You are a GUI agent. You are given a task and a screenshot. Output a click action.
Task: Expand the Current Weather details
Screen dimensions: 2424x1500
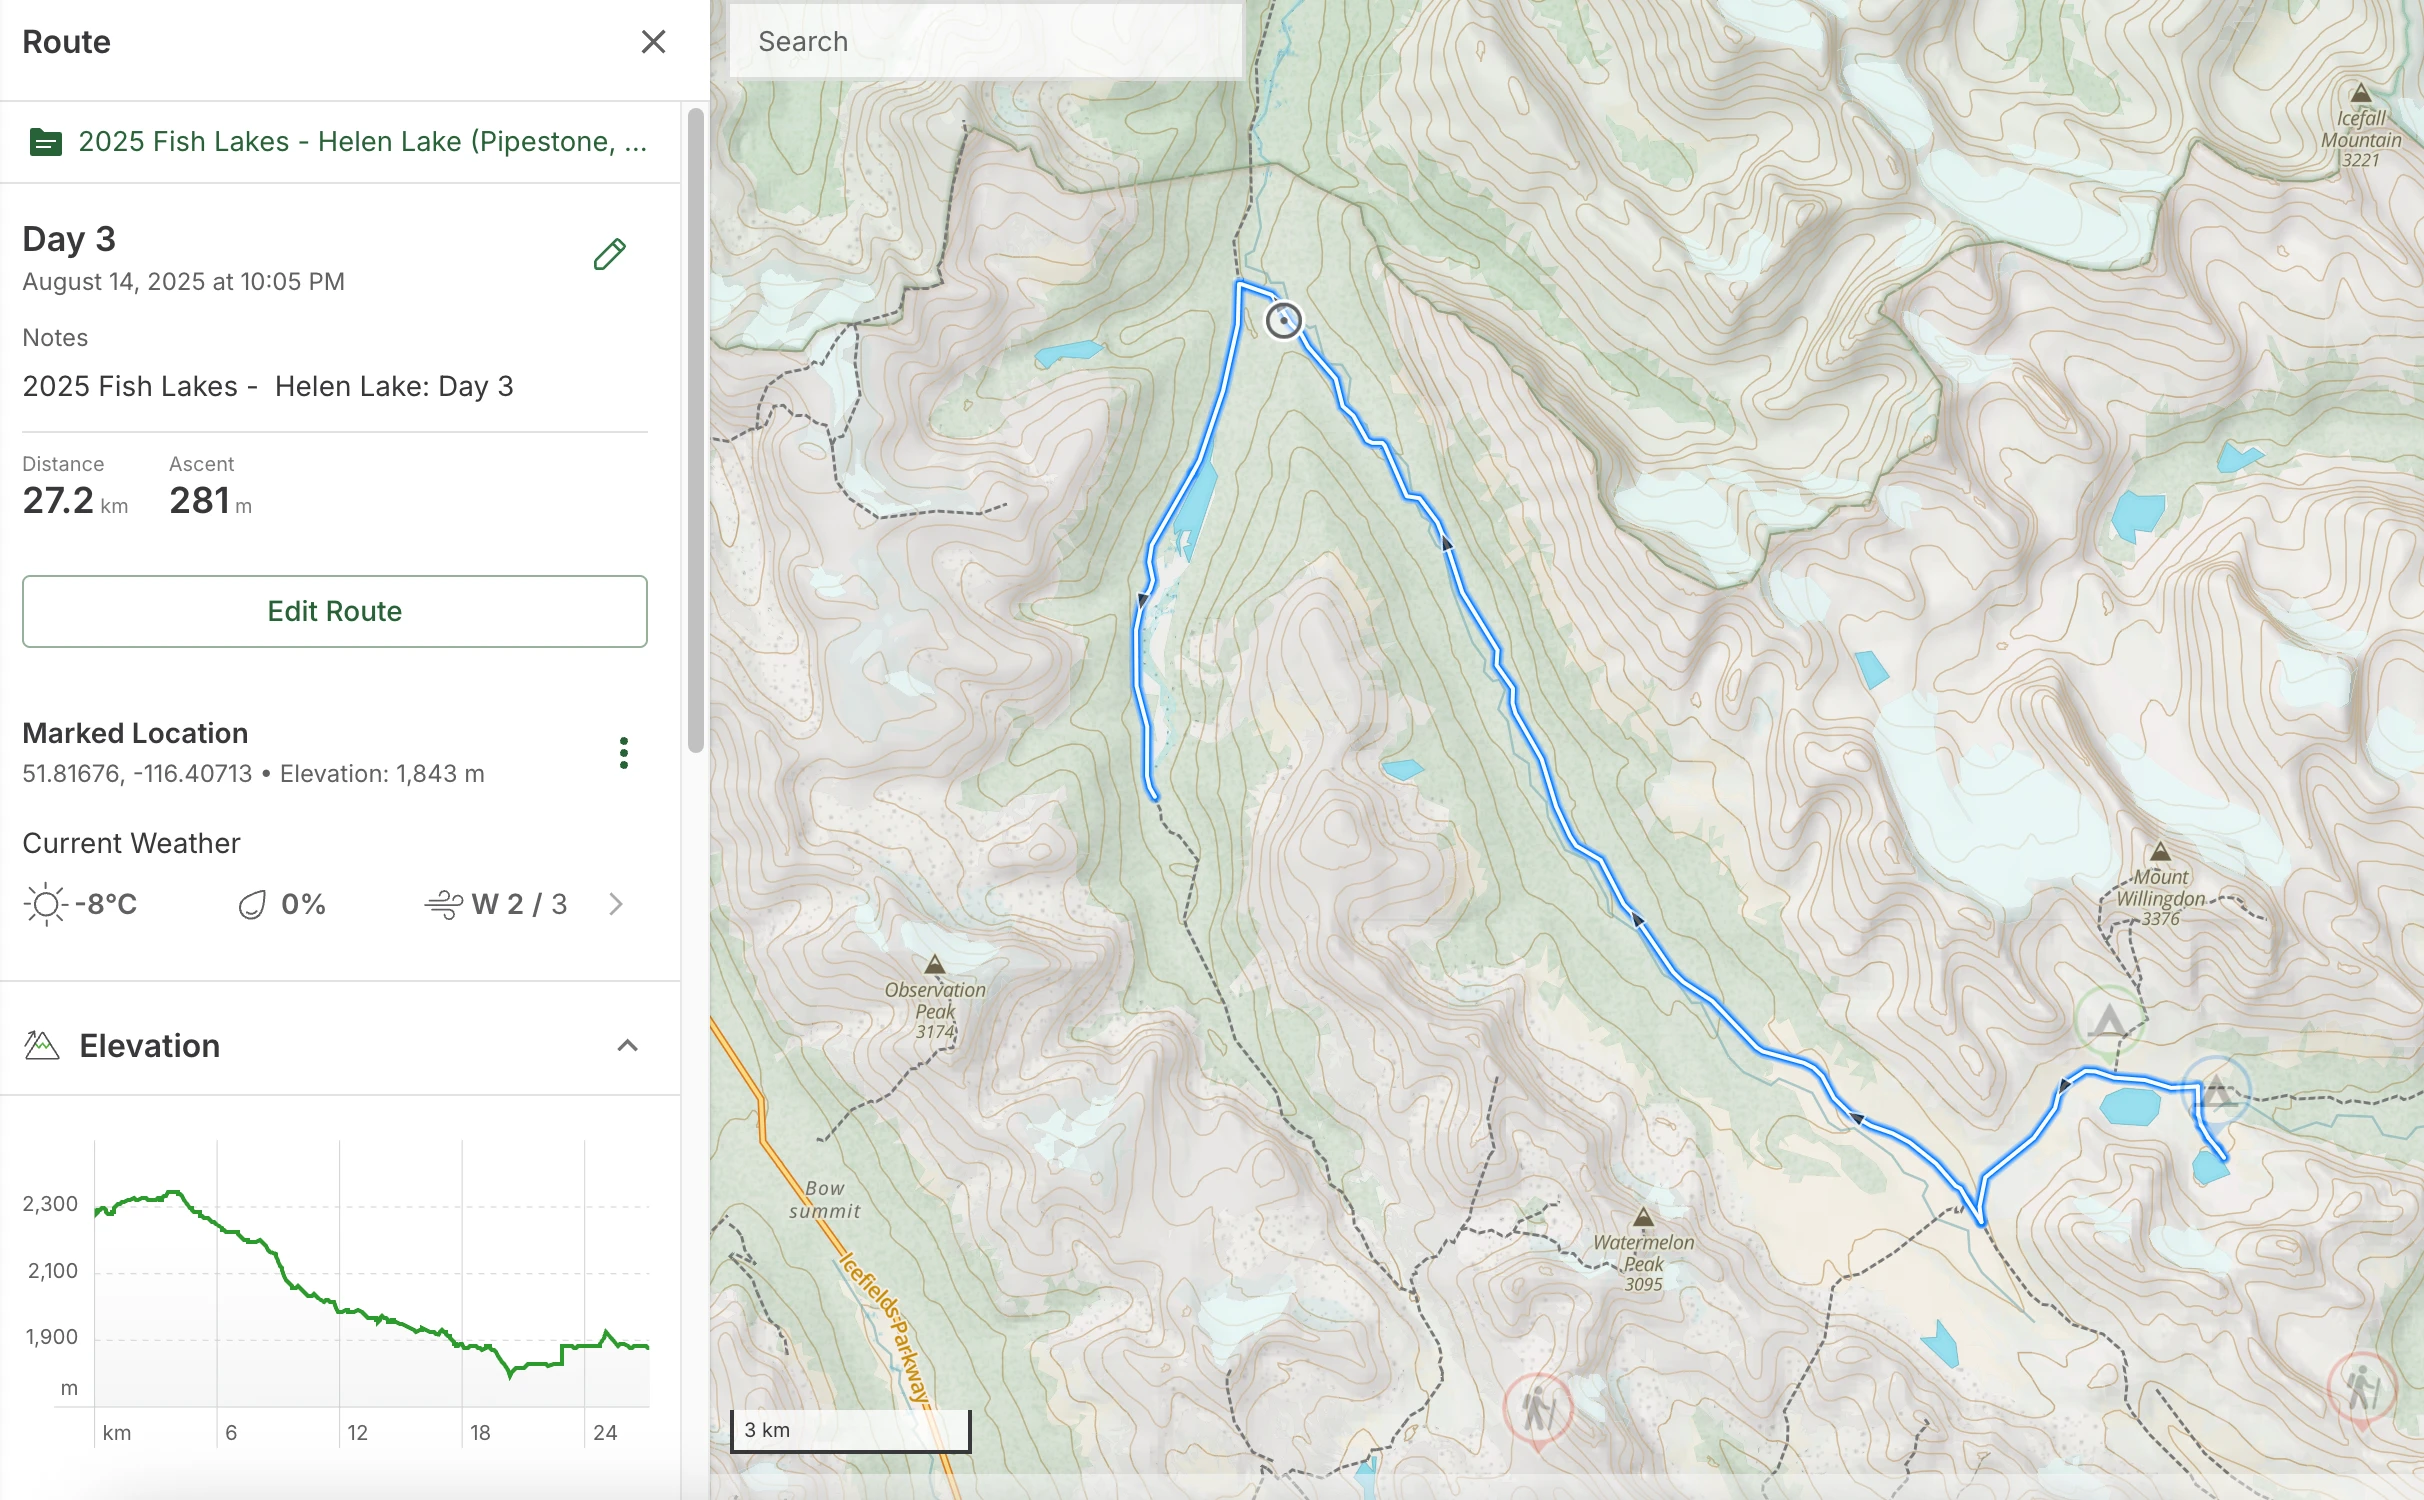point(616,904)
